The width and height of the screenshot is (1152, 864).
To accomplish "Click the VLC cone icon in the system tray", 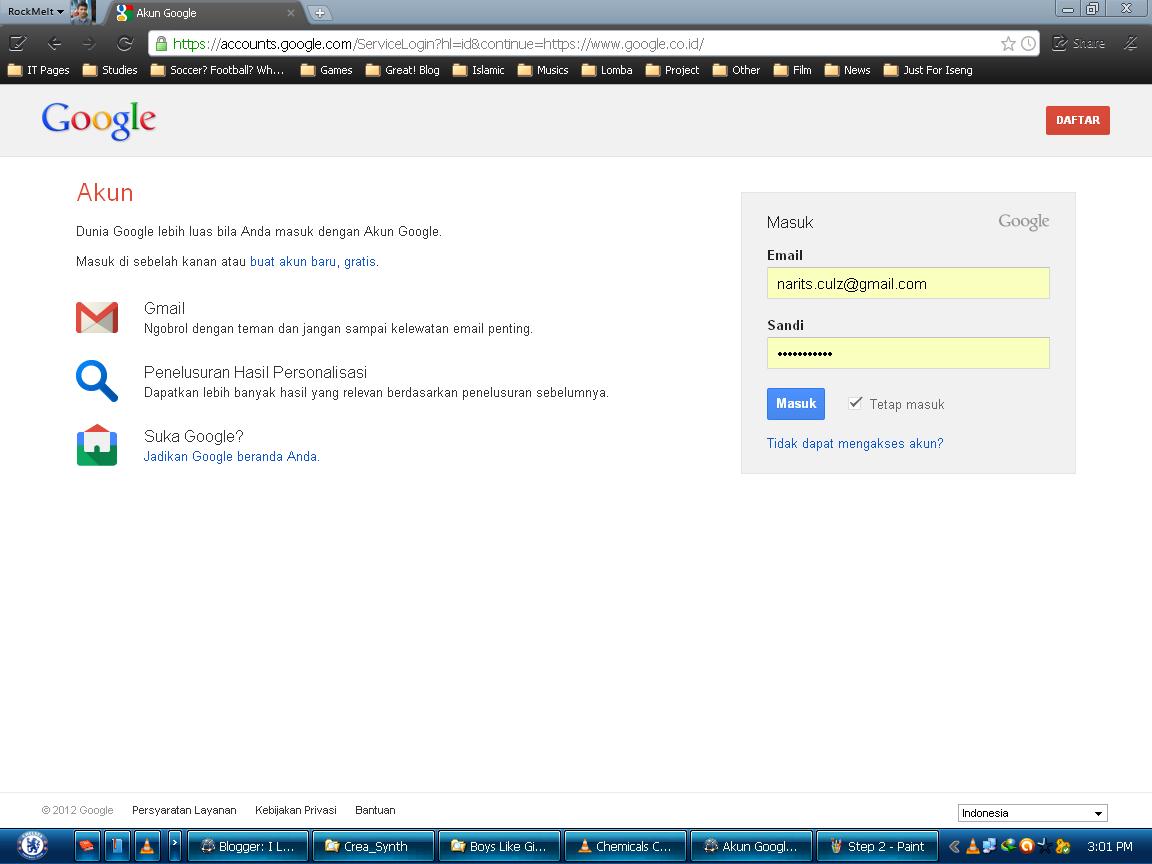I will 973,846.
